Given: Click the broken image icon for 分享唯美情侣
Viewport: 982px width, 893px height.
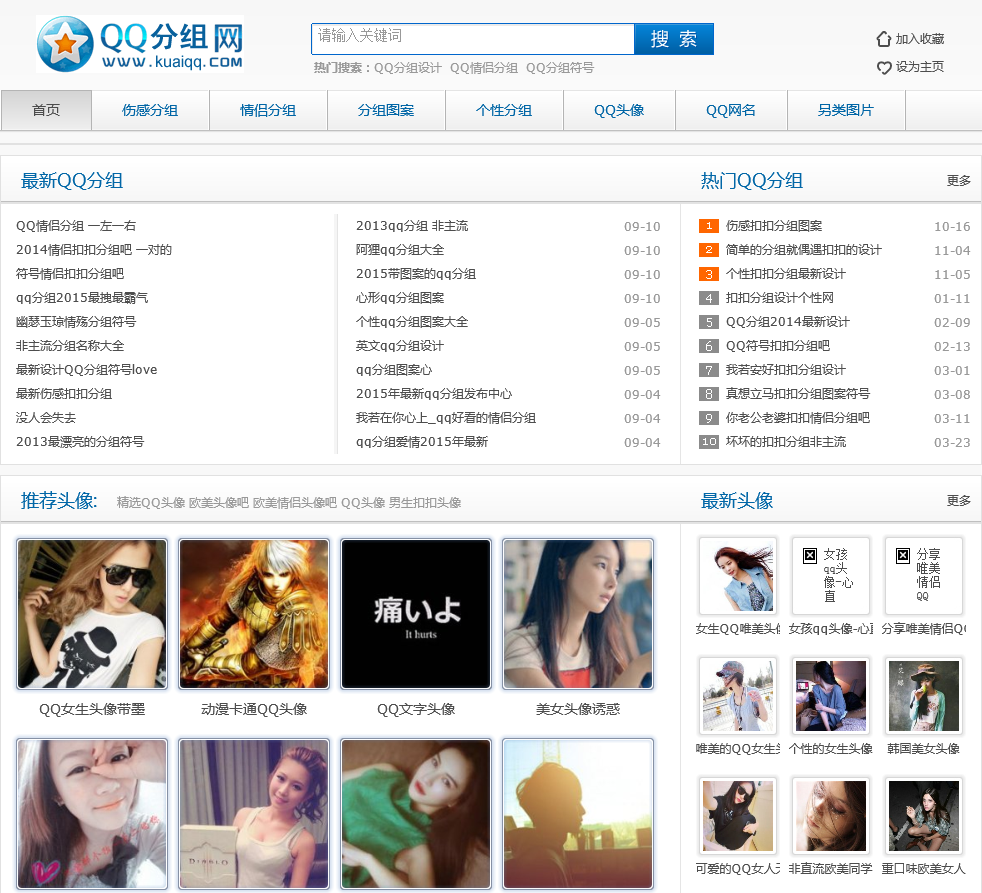Looking at the screenshot, I should [902, 555].
